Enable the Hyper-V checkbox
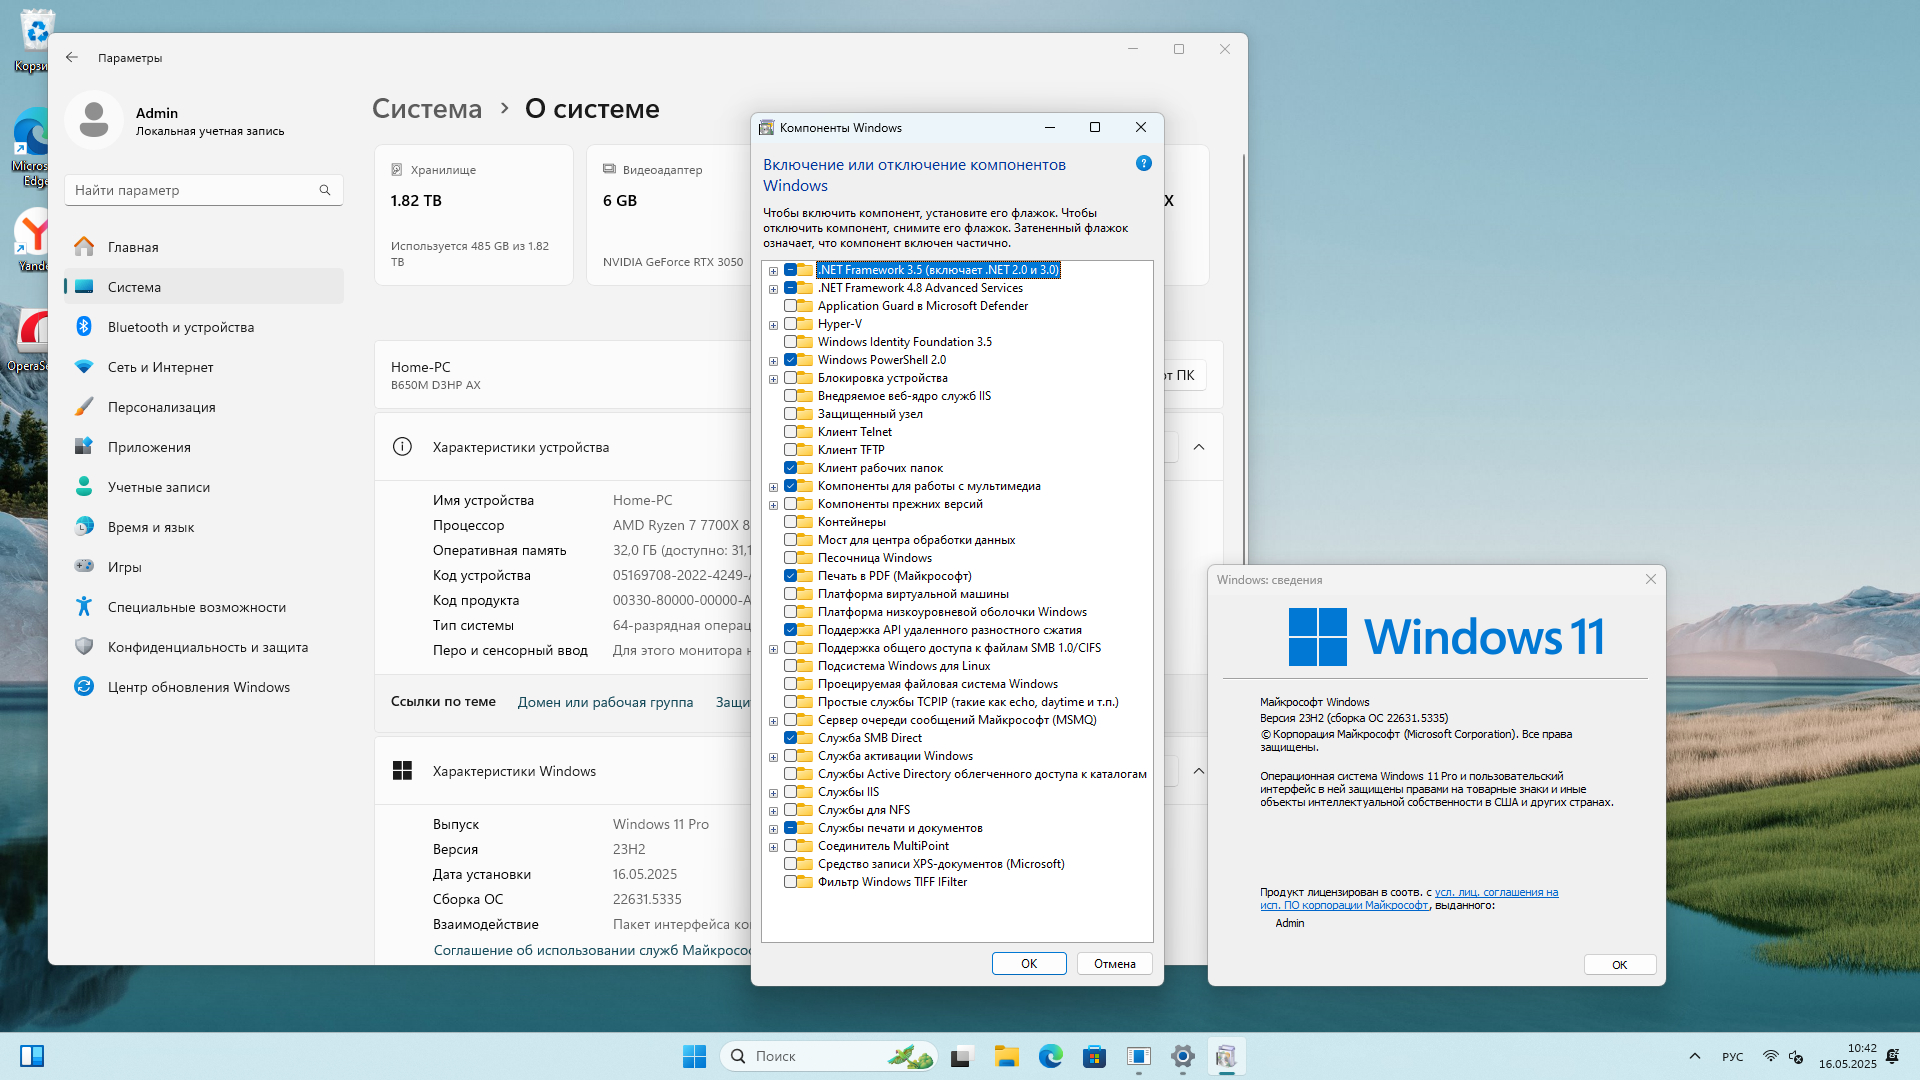The height and width of the screenshot is (1080, 1920). 790,324
